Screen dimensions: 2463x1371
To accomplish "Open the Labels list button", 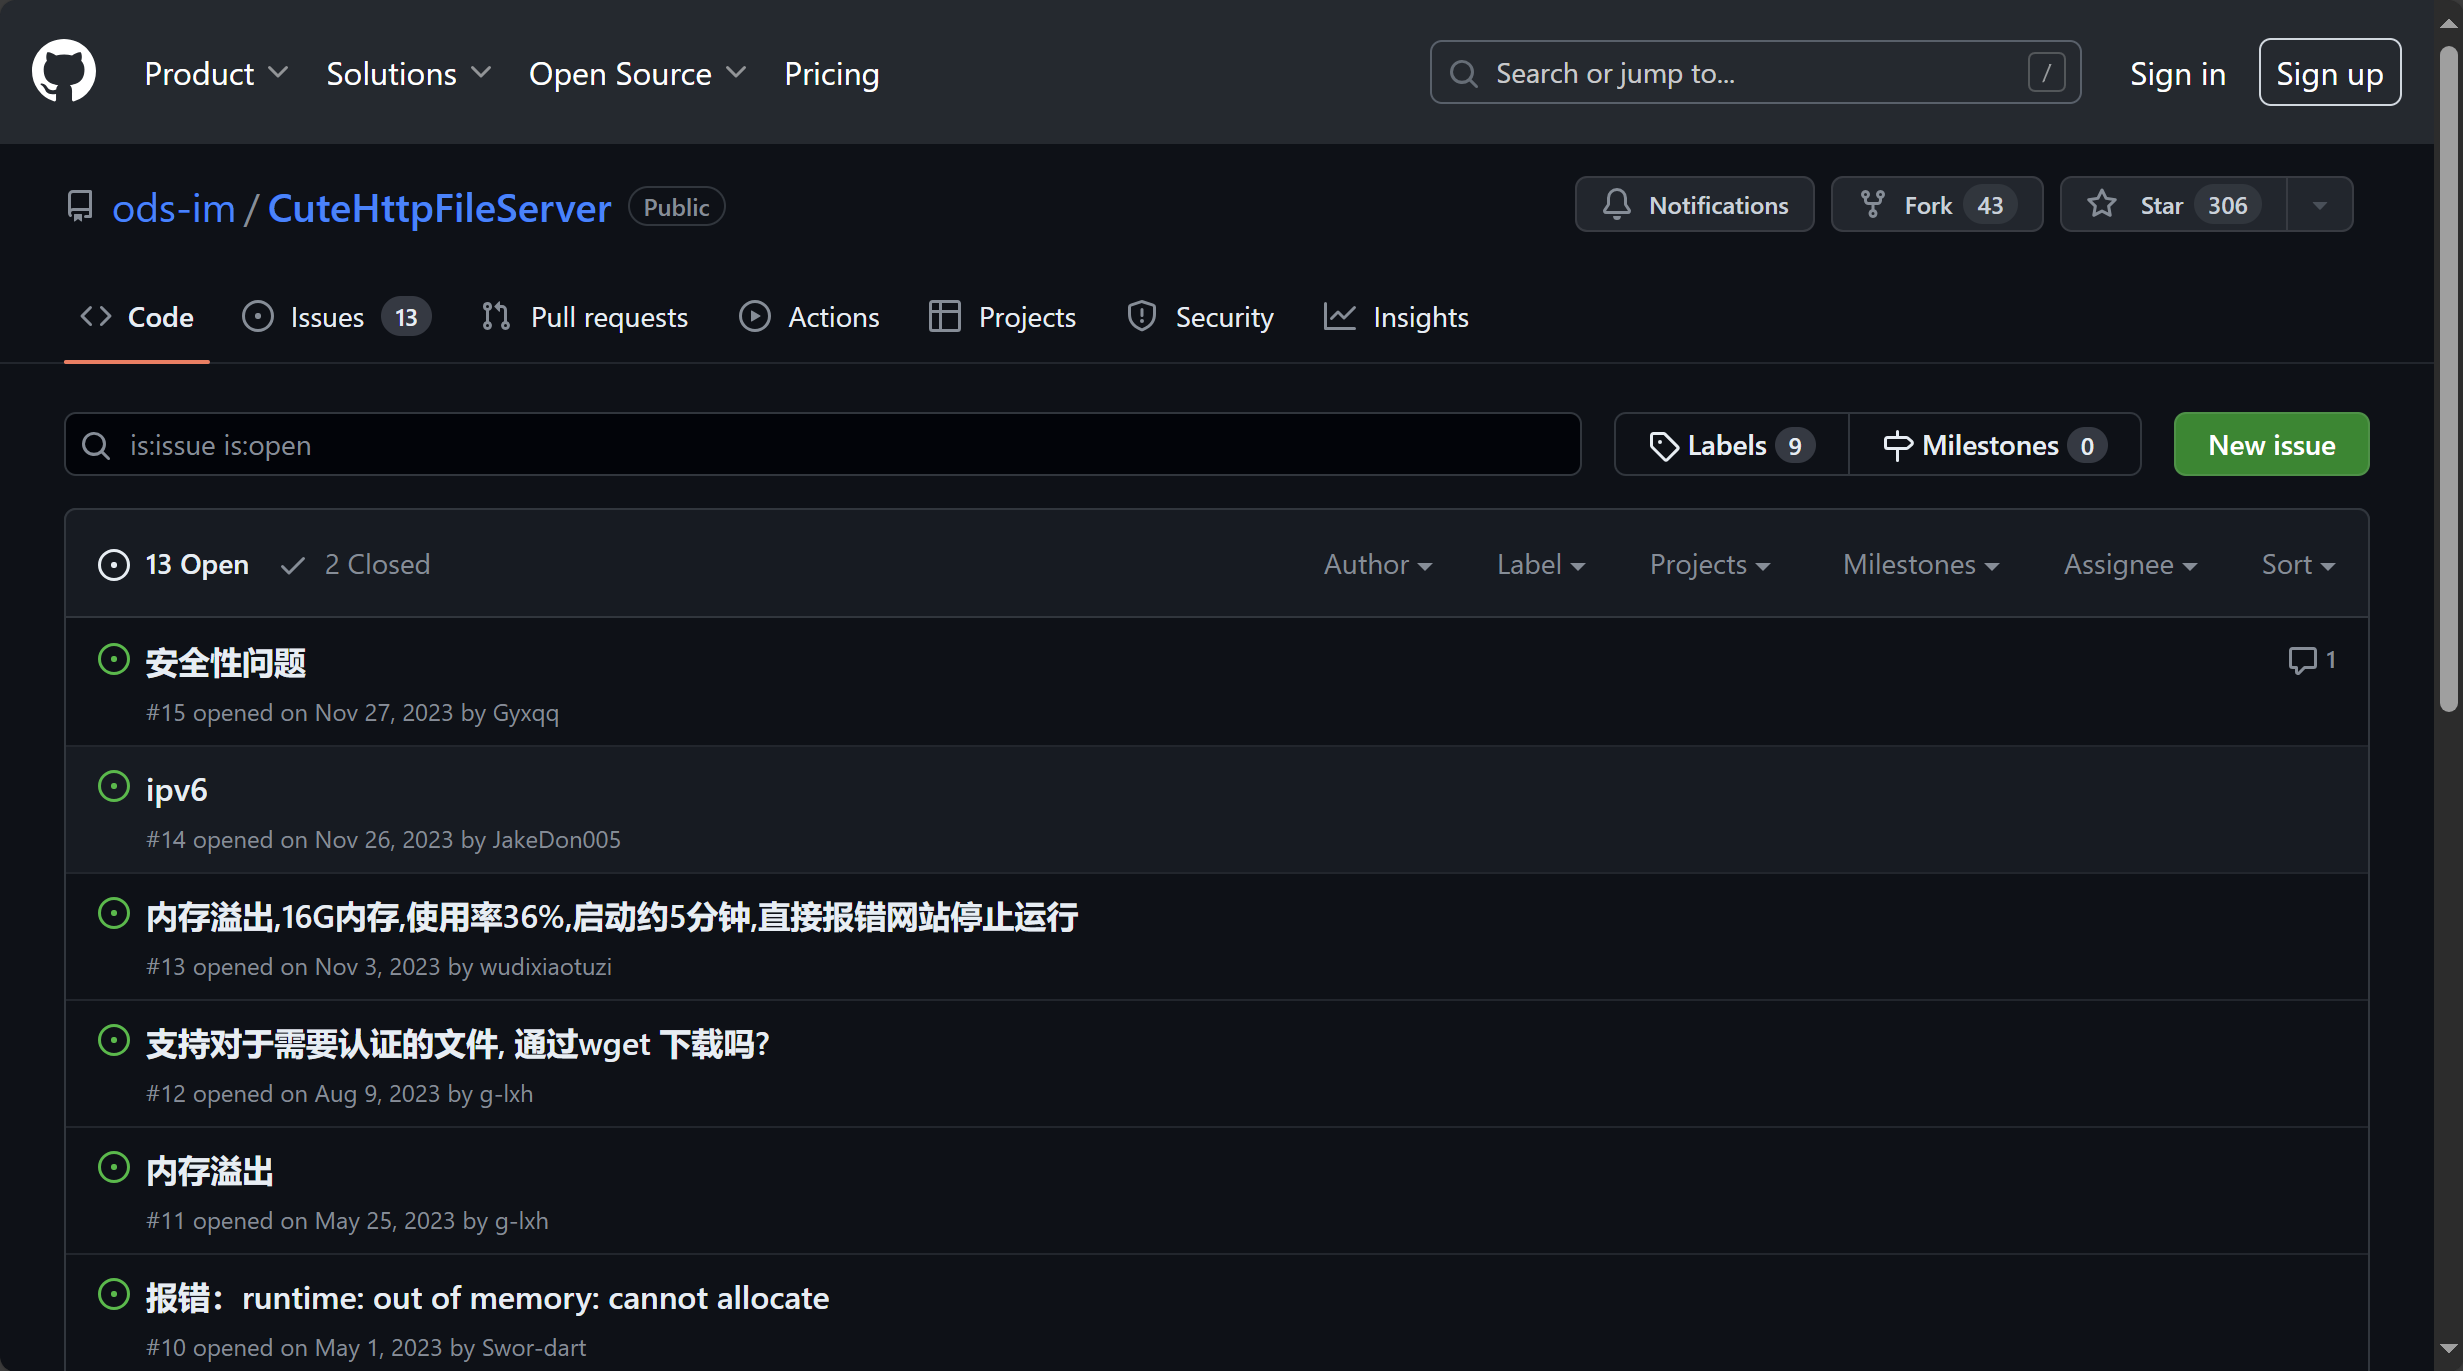I will coord(1731,445).
